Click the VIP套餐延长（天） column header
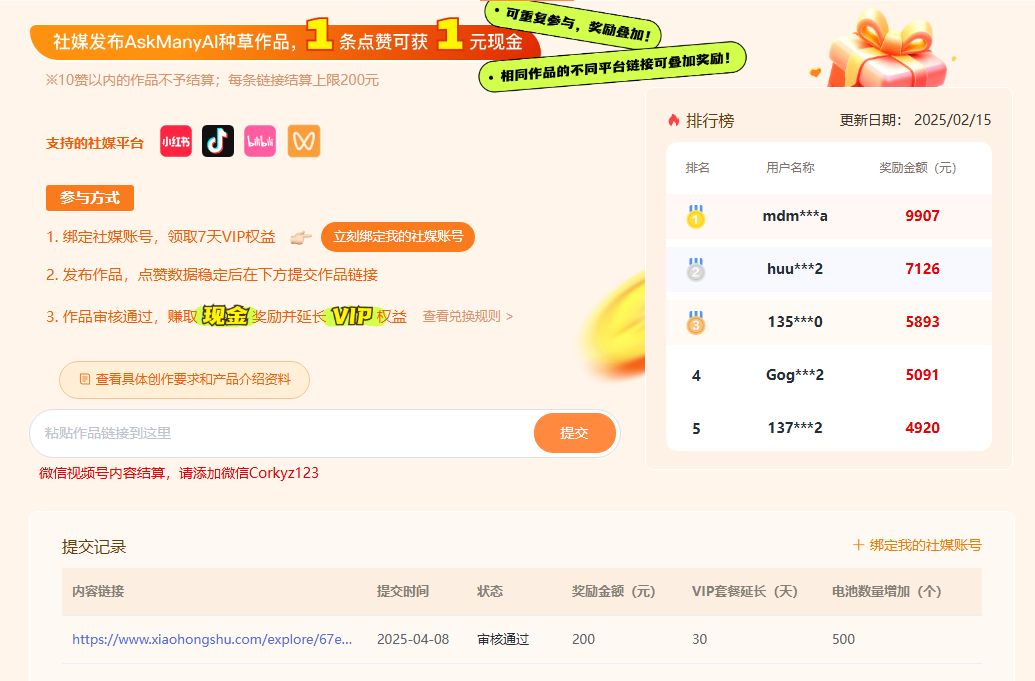The image size is (1035, 681). click(745, 591)
